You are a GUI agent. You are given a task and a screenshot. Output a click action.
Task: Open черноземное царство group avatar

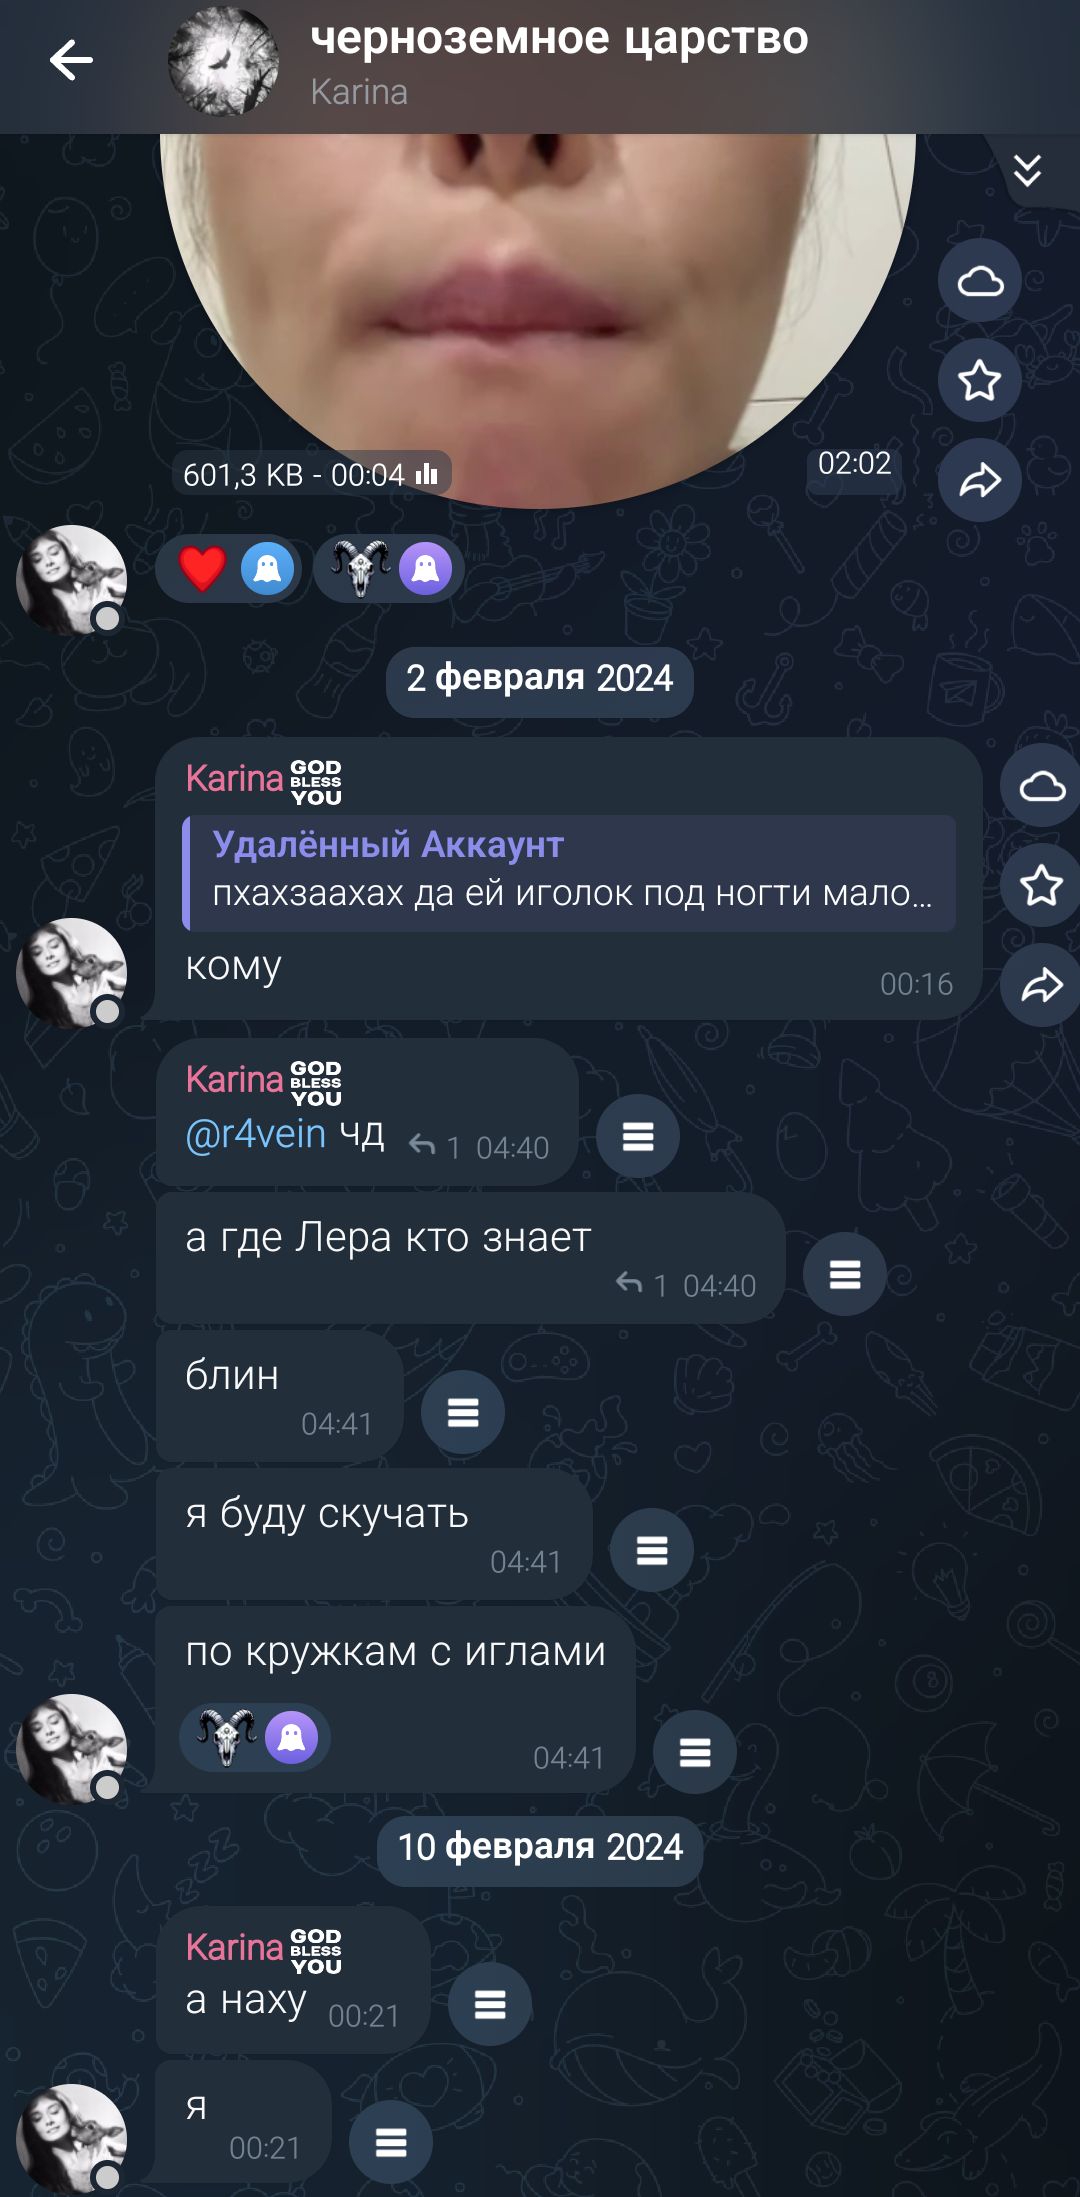click(x=224, y=61)
